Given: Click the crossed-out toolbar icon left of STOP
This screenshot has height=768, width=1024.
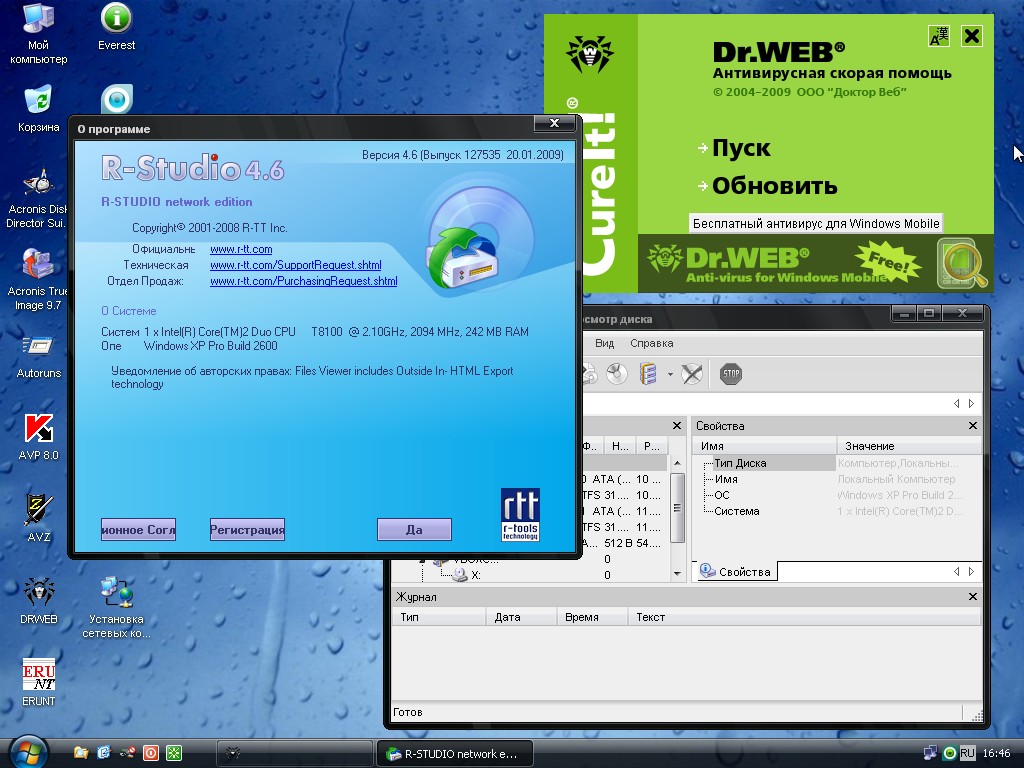Looking at the screenshot, I should pos(692,374).
